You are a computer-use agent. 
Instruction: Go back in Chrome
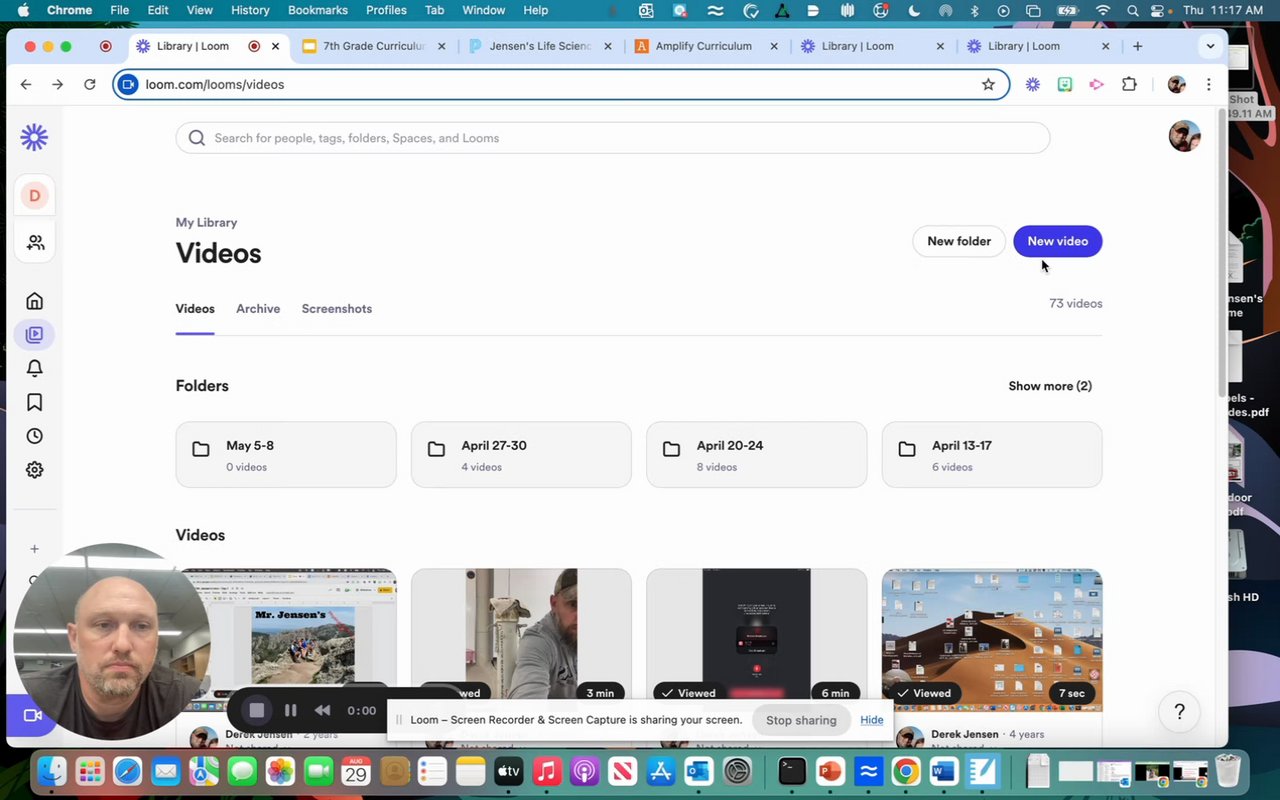click(26, 85)
